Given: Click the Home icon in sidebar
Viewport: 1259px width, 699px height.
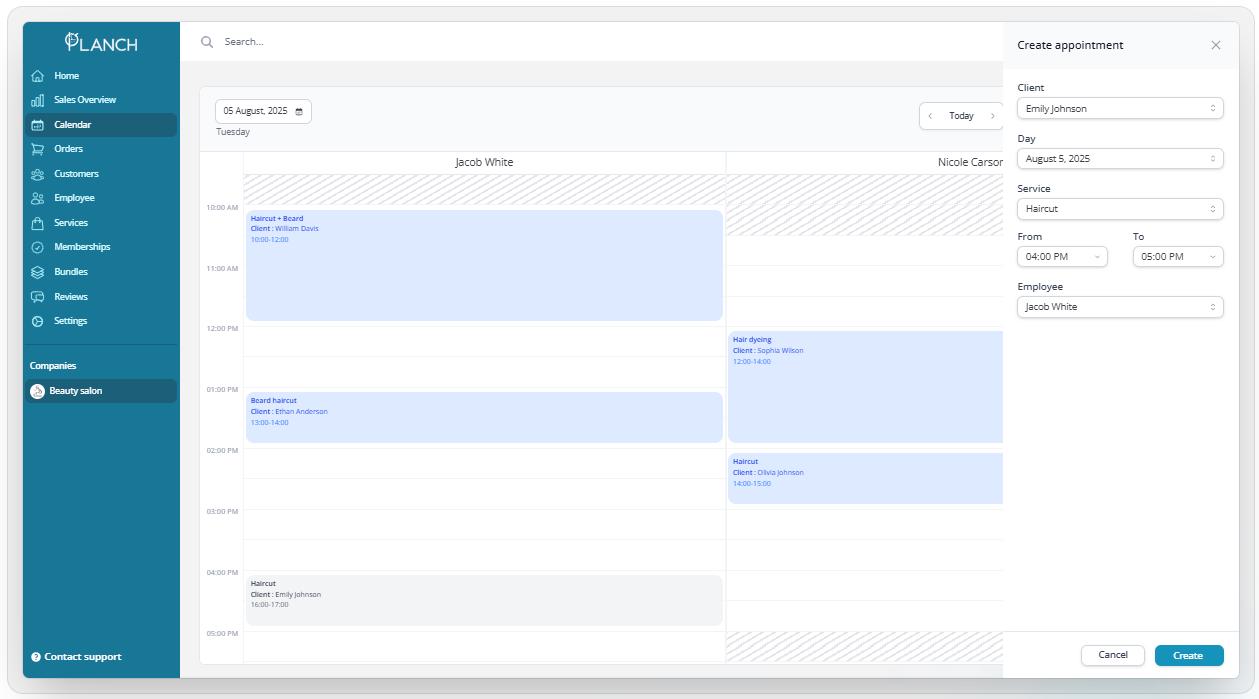Looking at the screenshot, I should tap(38, 76).
